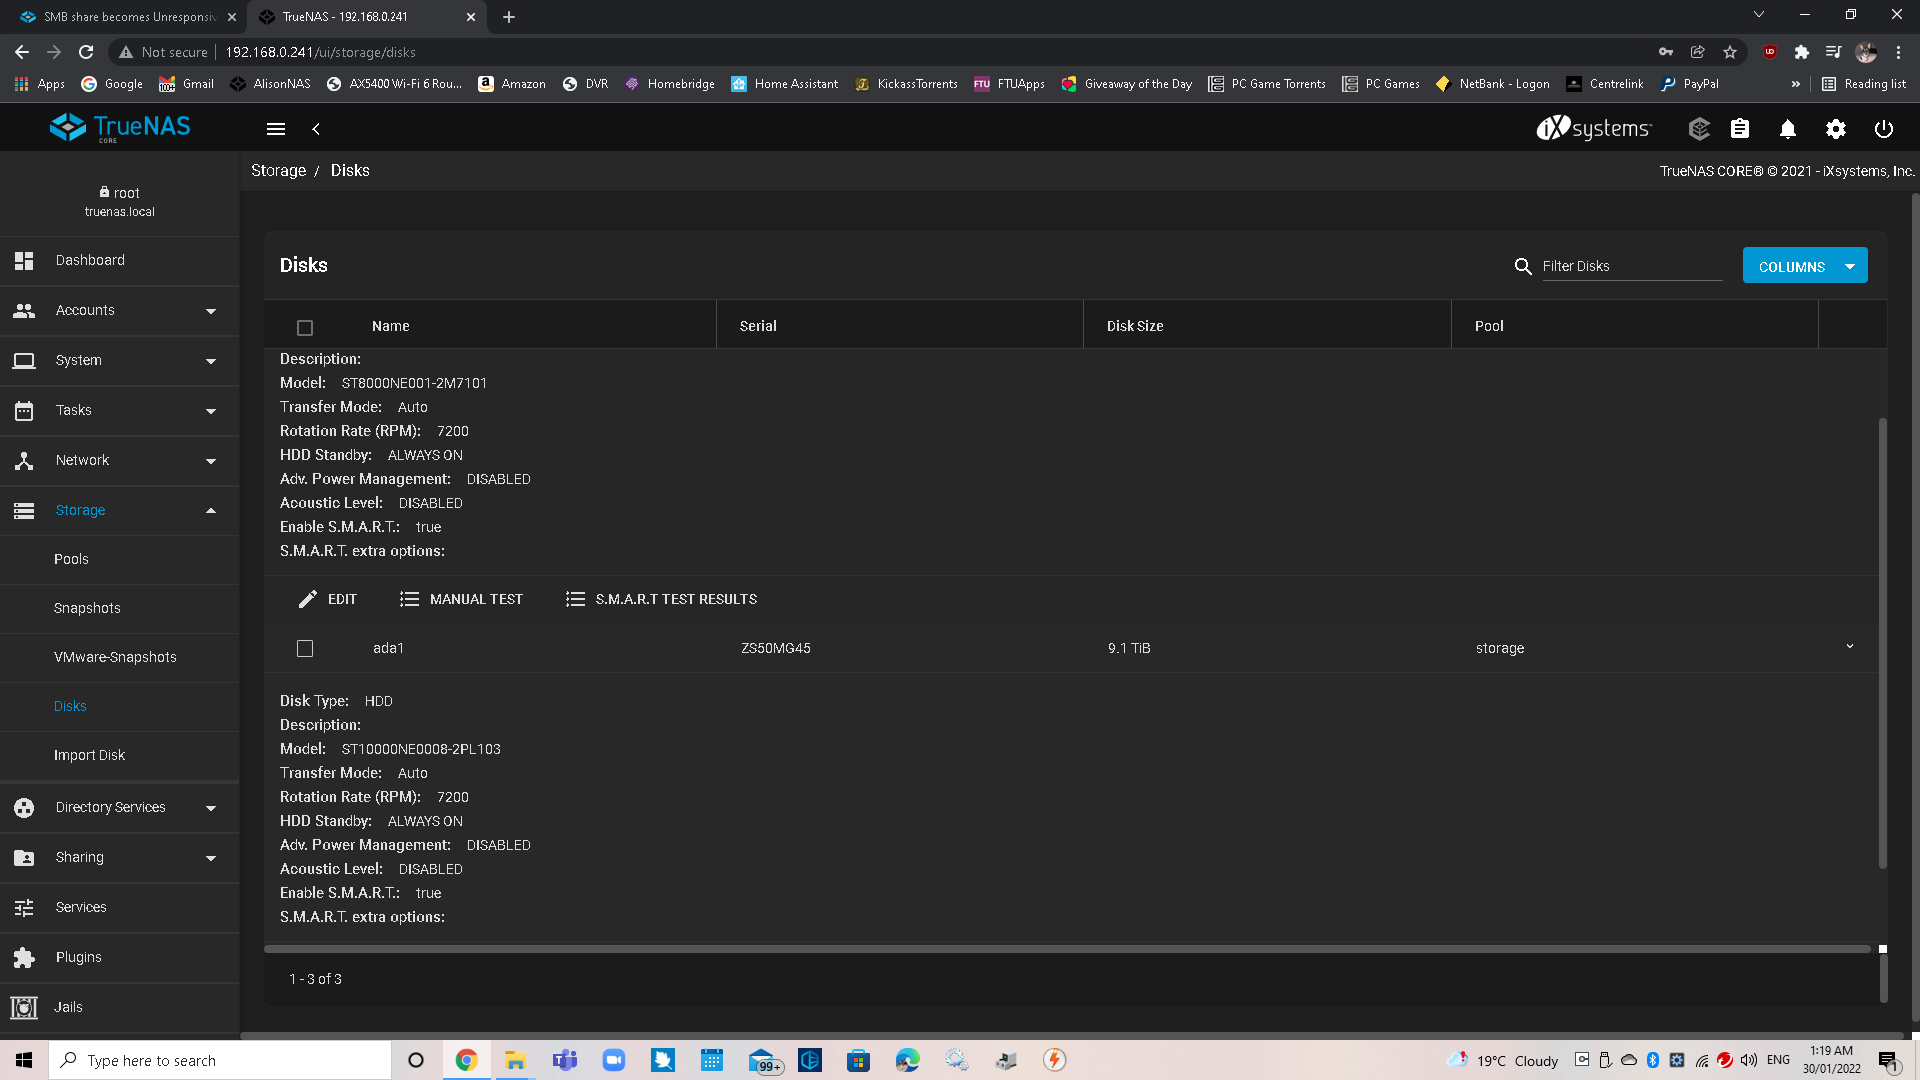Toggle the hamburger side menu icon
The height and width of the screenshot is (1080, 1920).
pyautogui.click(x=276, y=129)
